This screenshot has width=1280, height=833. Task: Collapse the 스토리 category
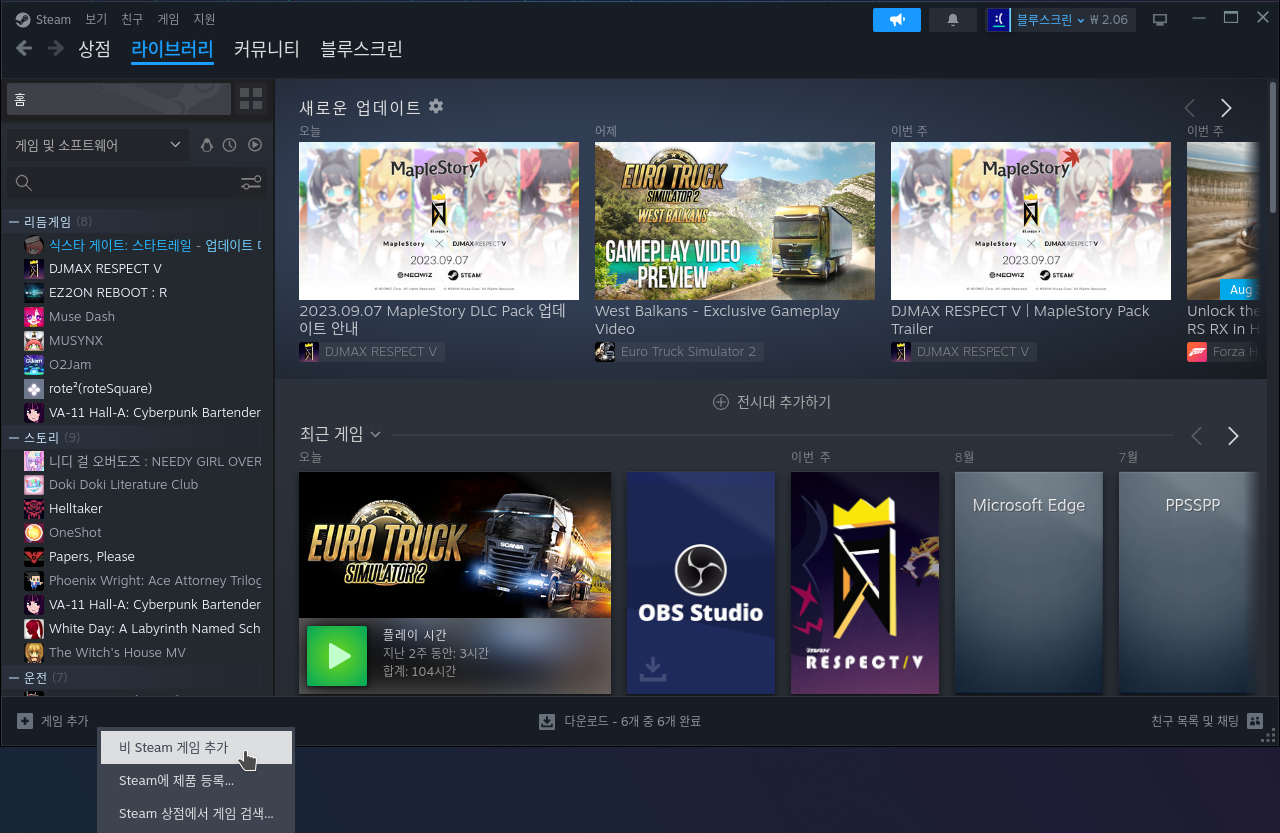pos(14,437)
